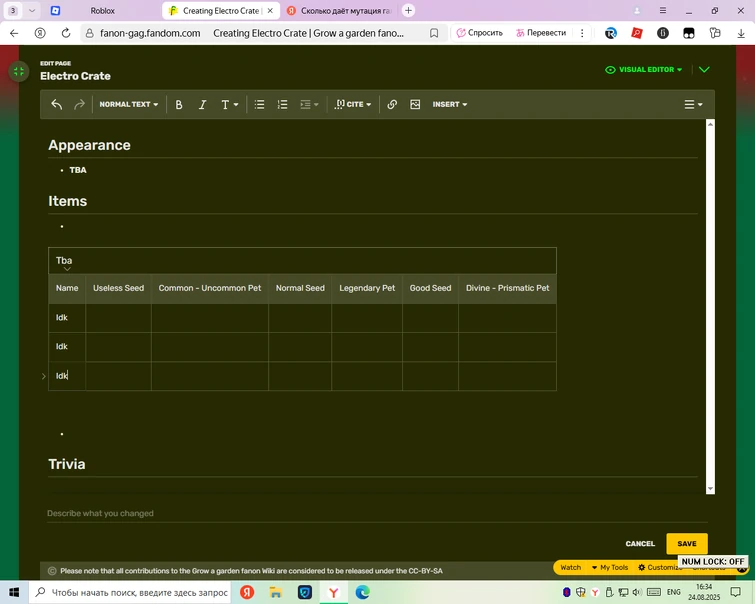Bookmark this page
755x604 pixels.
tap(434, 33)
